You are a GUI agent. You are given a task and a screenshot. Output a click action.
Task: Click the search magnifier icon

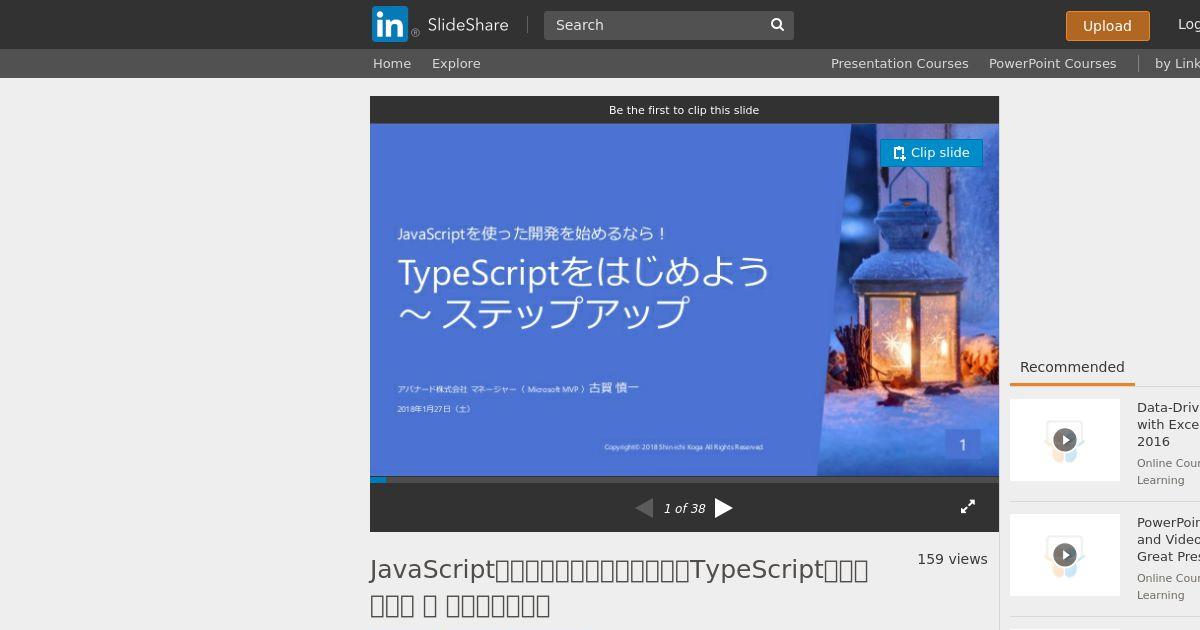point(778,25)
